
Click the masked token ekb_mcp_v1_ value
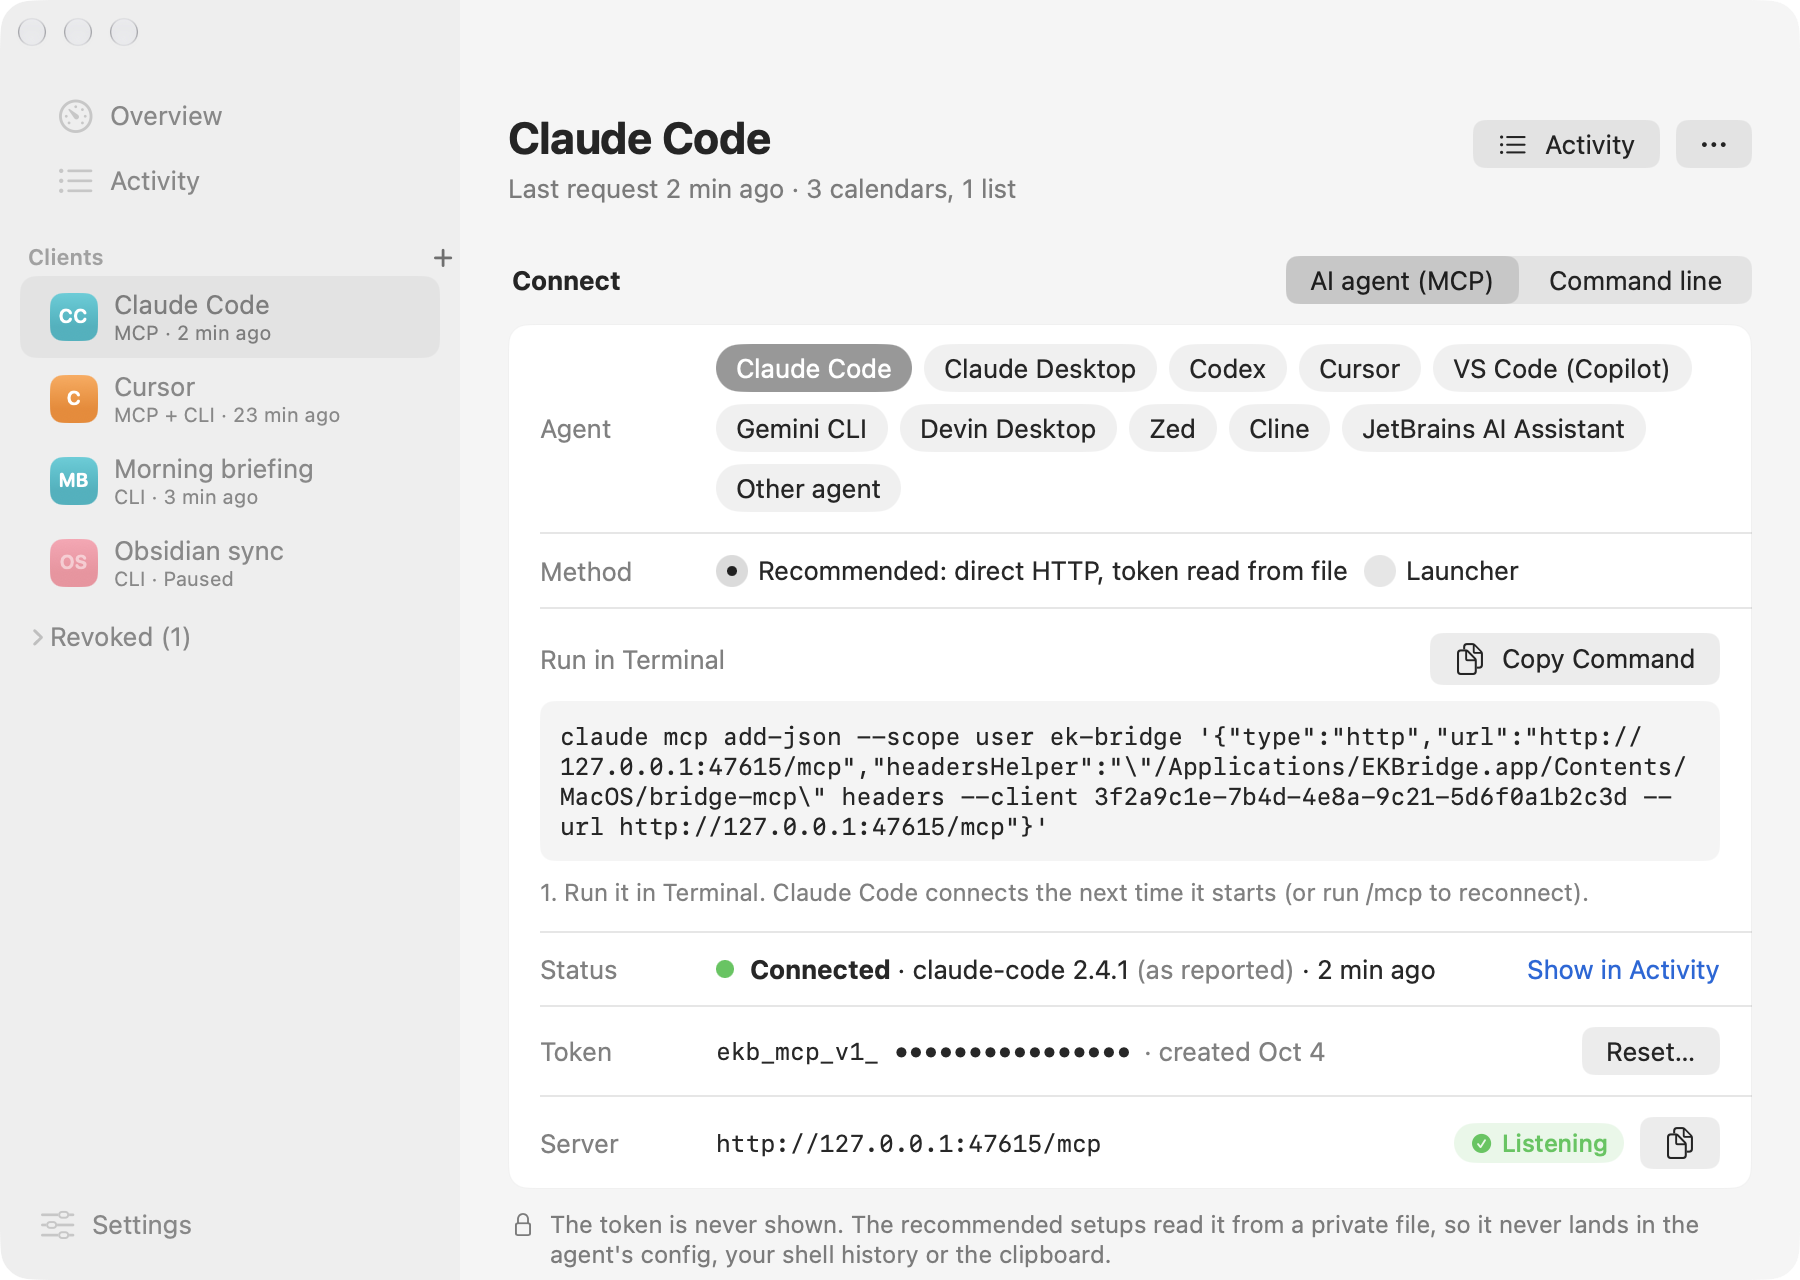tap(923, 1052)
